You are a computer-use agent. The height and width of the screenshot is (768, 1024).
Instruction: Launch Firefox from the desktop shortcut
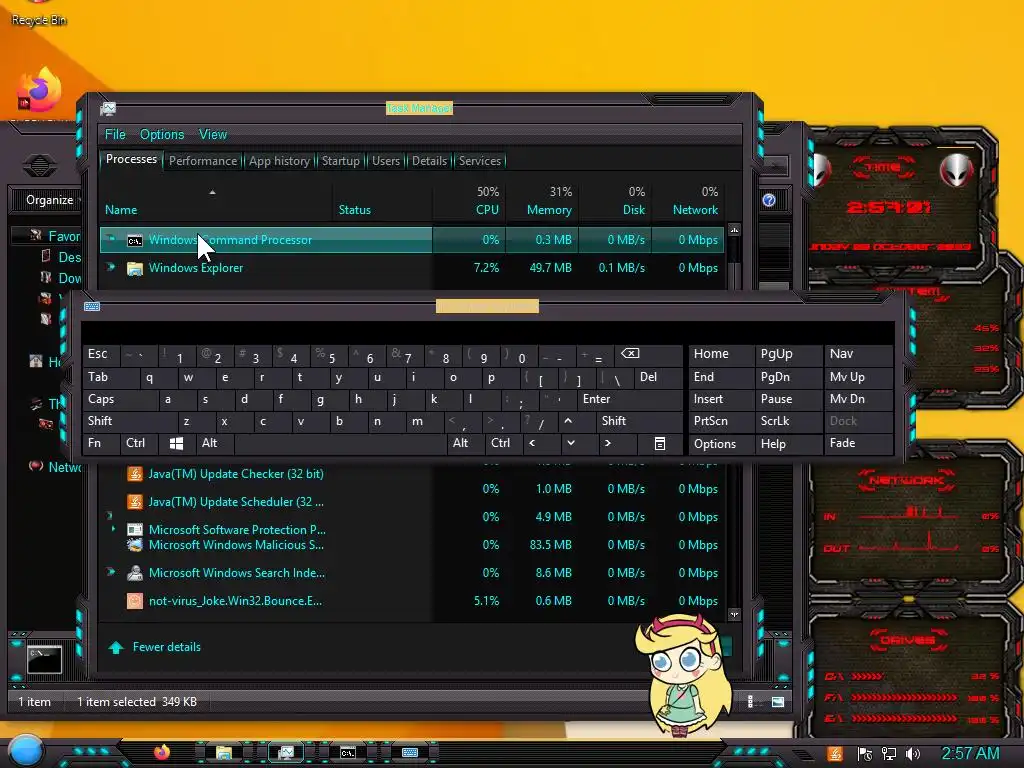[x=39, y=91]
